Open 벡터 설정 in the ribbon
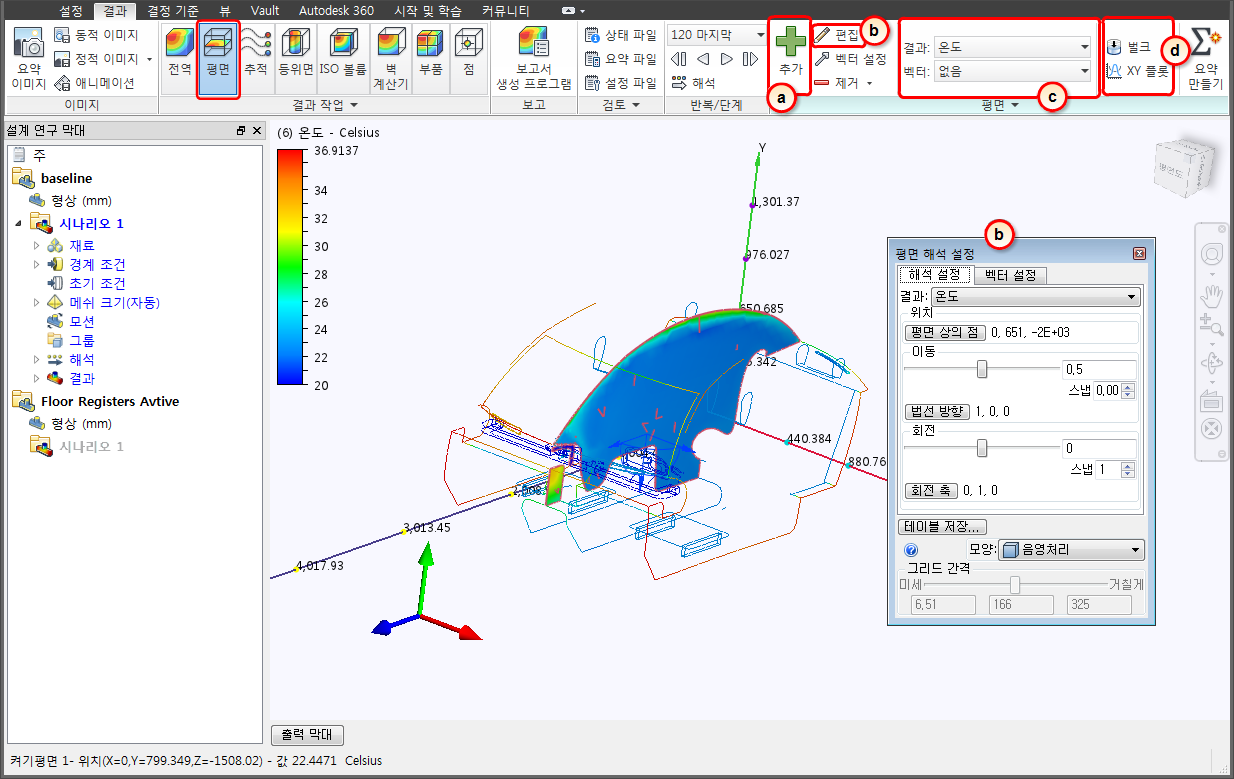 (x=850, y=59)
